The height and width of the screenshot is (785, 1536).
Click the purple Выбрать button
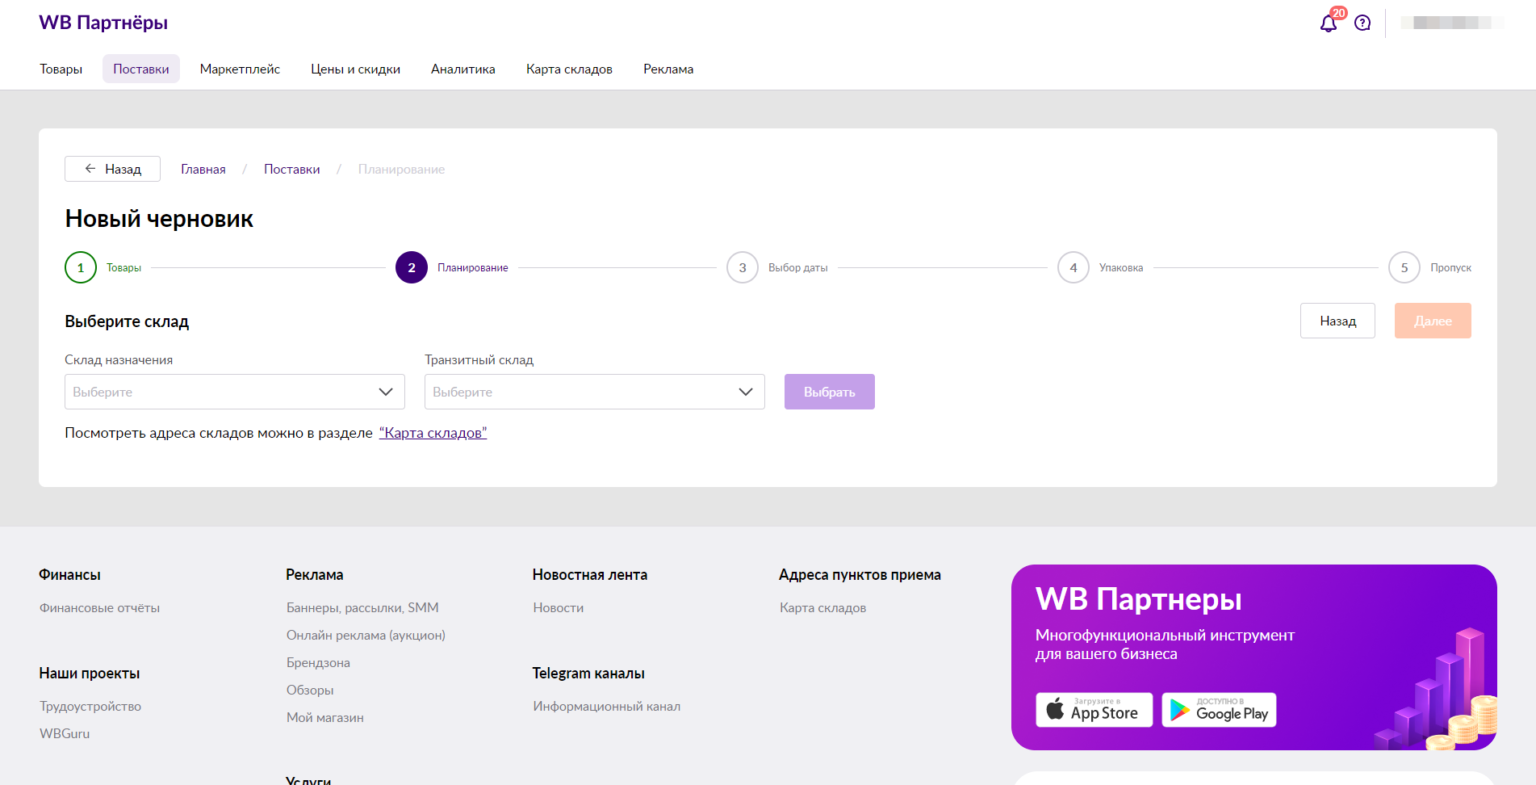point(830,392)
